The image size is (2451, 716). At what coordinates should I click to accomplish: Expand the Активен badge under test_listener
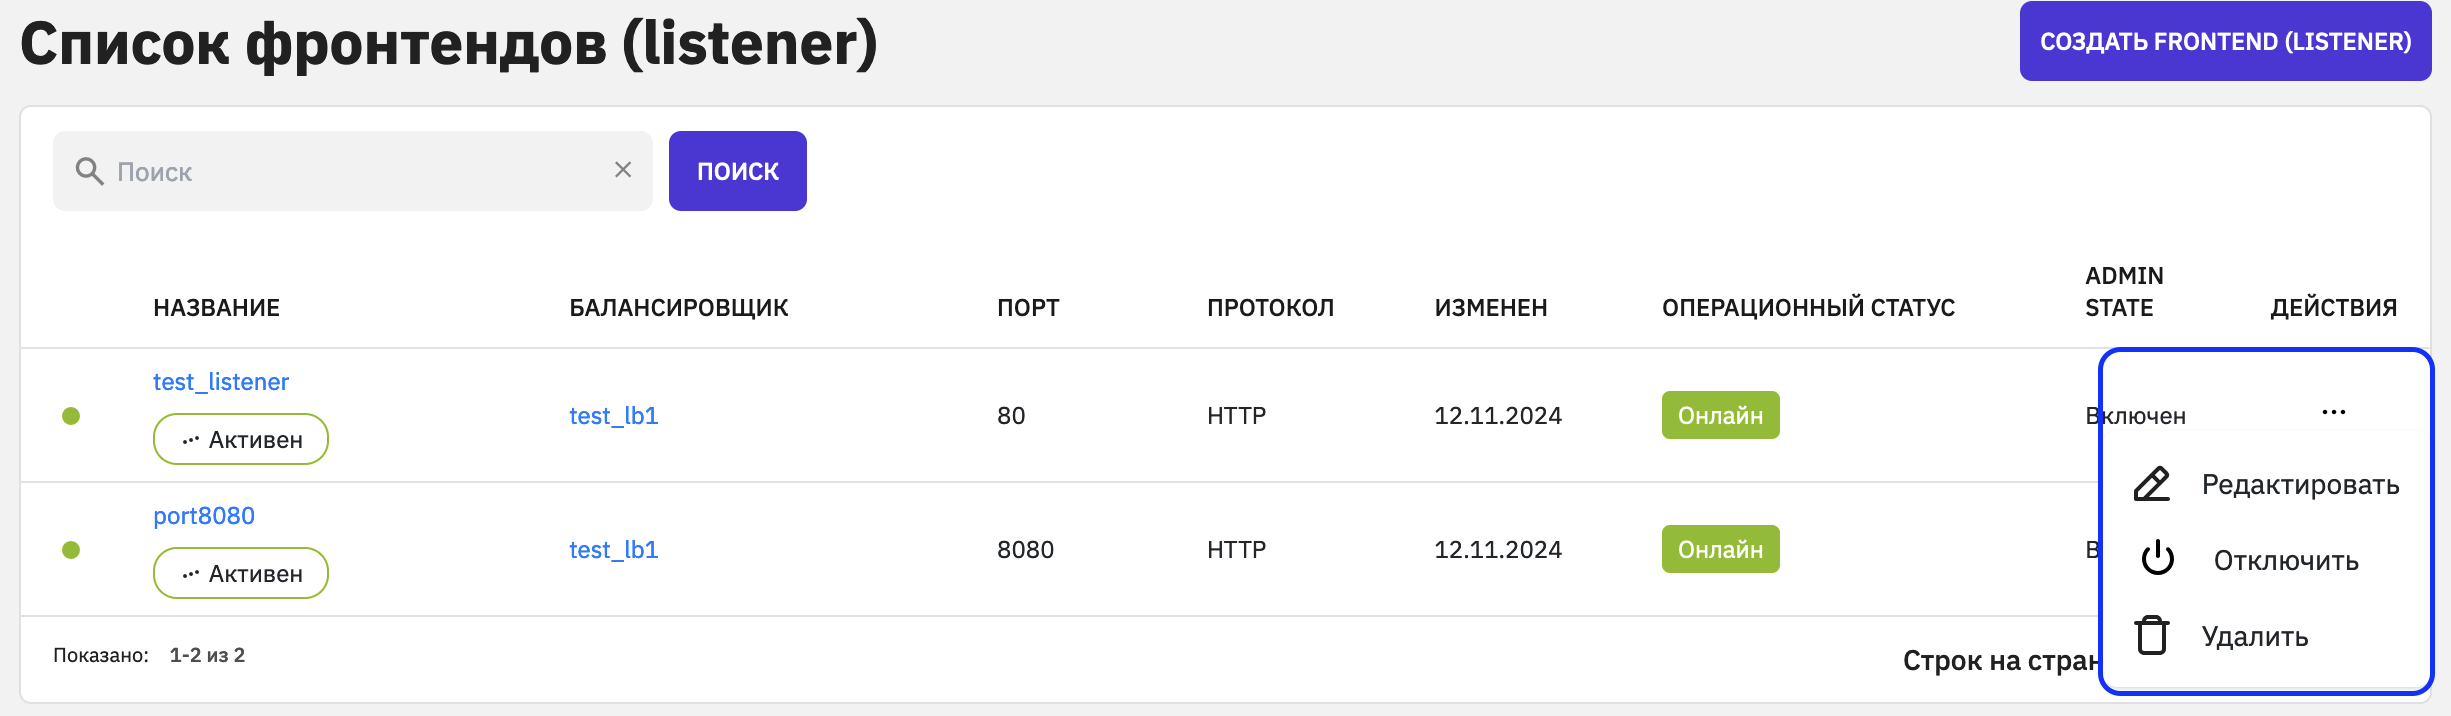(x=241, y=439)
